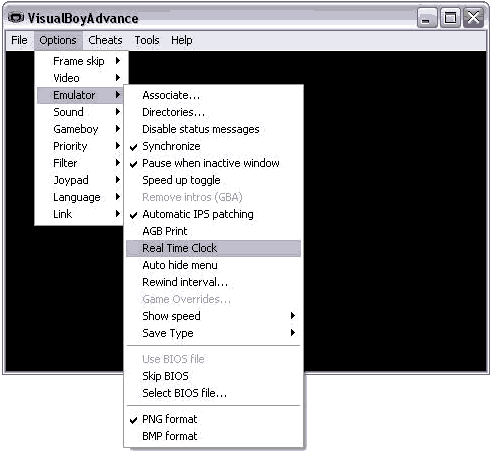This screenshot has width=493, height=451.
Task: Expand the Show speed submenu
Action: tap(213, 316)
